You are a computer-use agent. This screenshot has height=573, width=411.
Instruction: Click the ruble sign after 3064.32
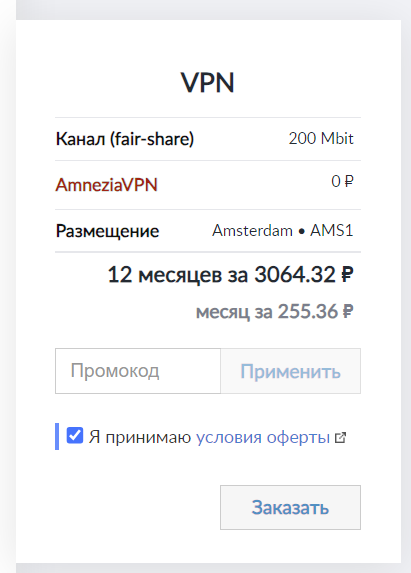pyautogui.click(x=347, y=274)
